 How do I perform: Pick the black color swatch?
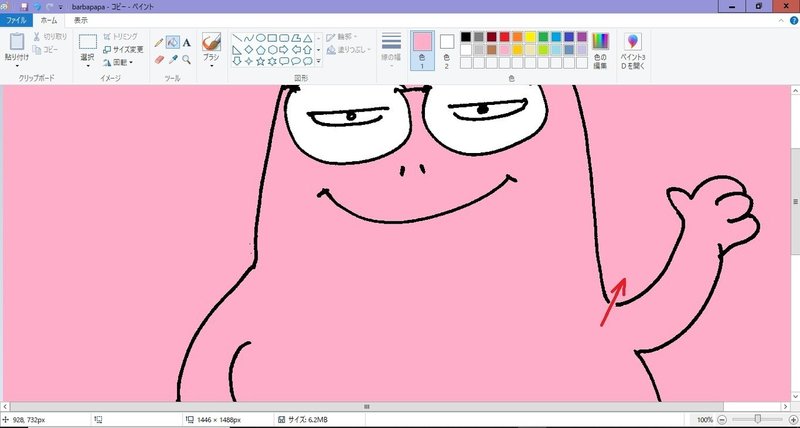[x=466, y=37]
